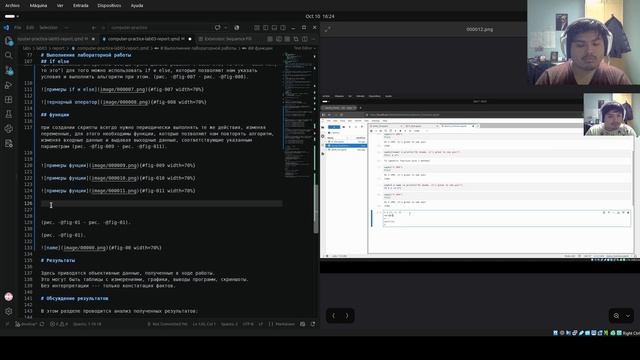Viewport: 640px width, 360px height.
Task: Open the Dispositivos menu of the VM window
Action: coord(109,6)
